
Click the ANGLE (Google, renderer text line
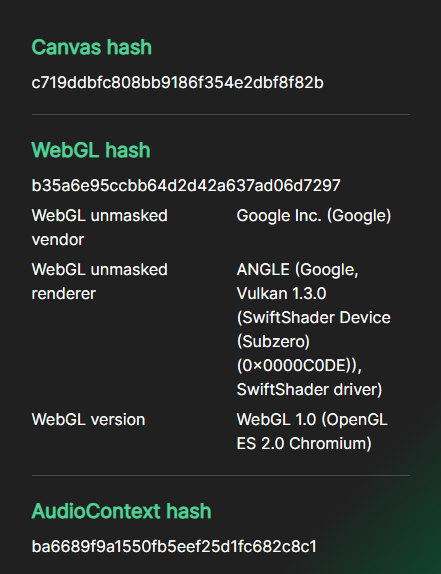click(297, 270)
